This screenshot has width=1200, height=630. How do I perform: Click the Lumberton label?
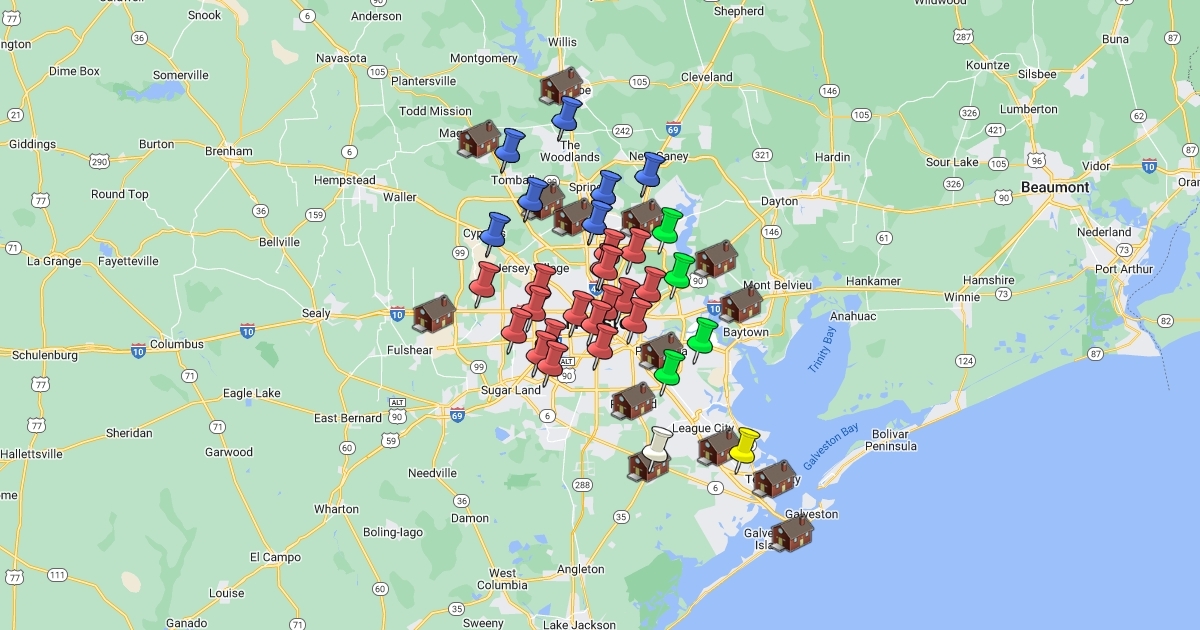tap(1028, 109)
